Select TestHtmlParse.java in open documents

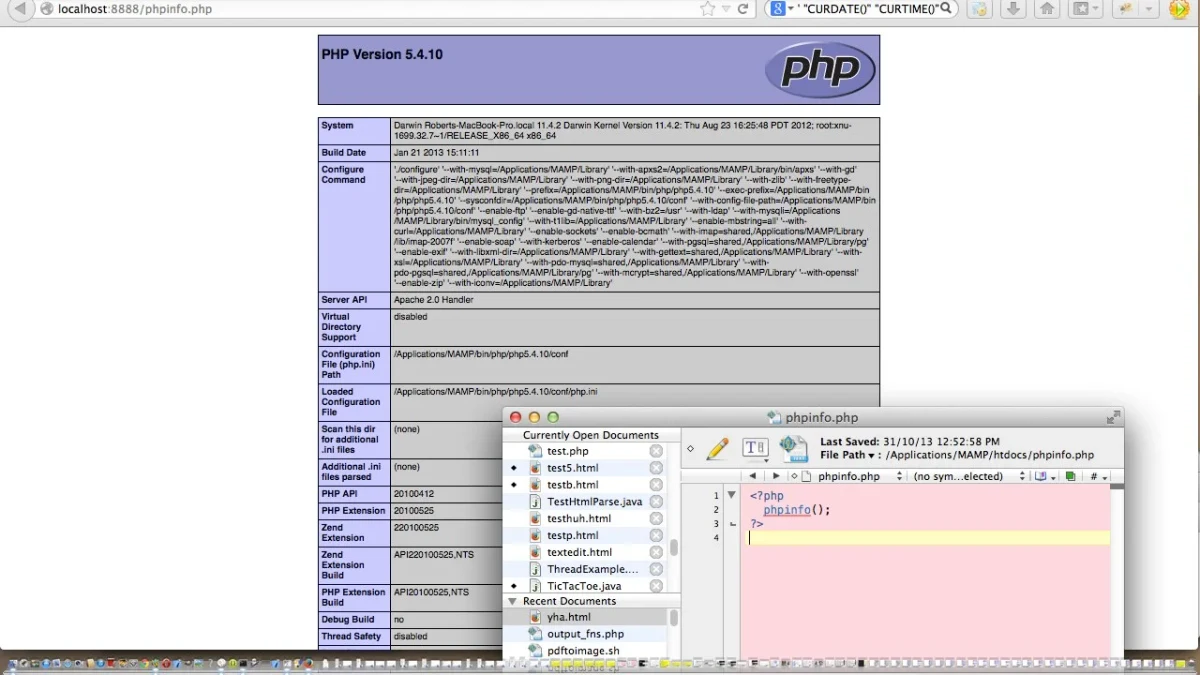click(x=595, y=501)
